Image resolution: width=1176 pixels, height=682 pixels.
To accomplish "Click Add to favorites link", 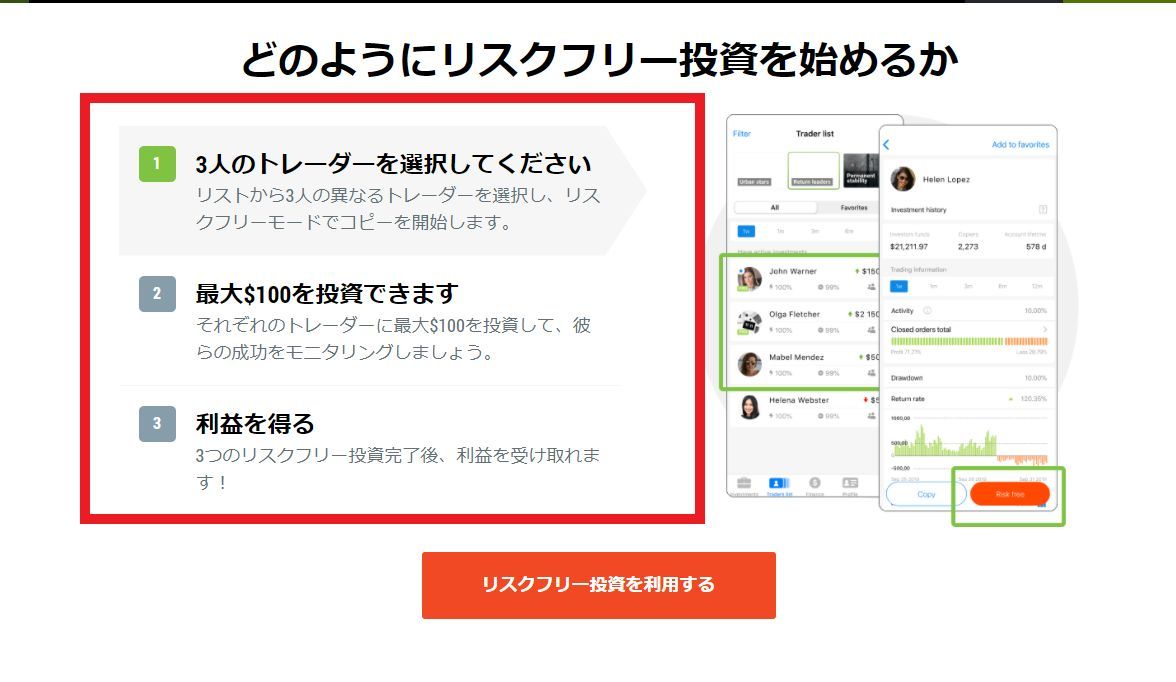I will [1020, 144].
